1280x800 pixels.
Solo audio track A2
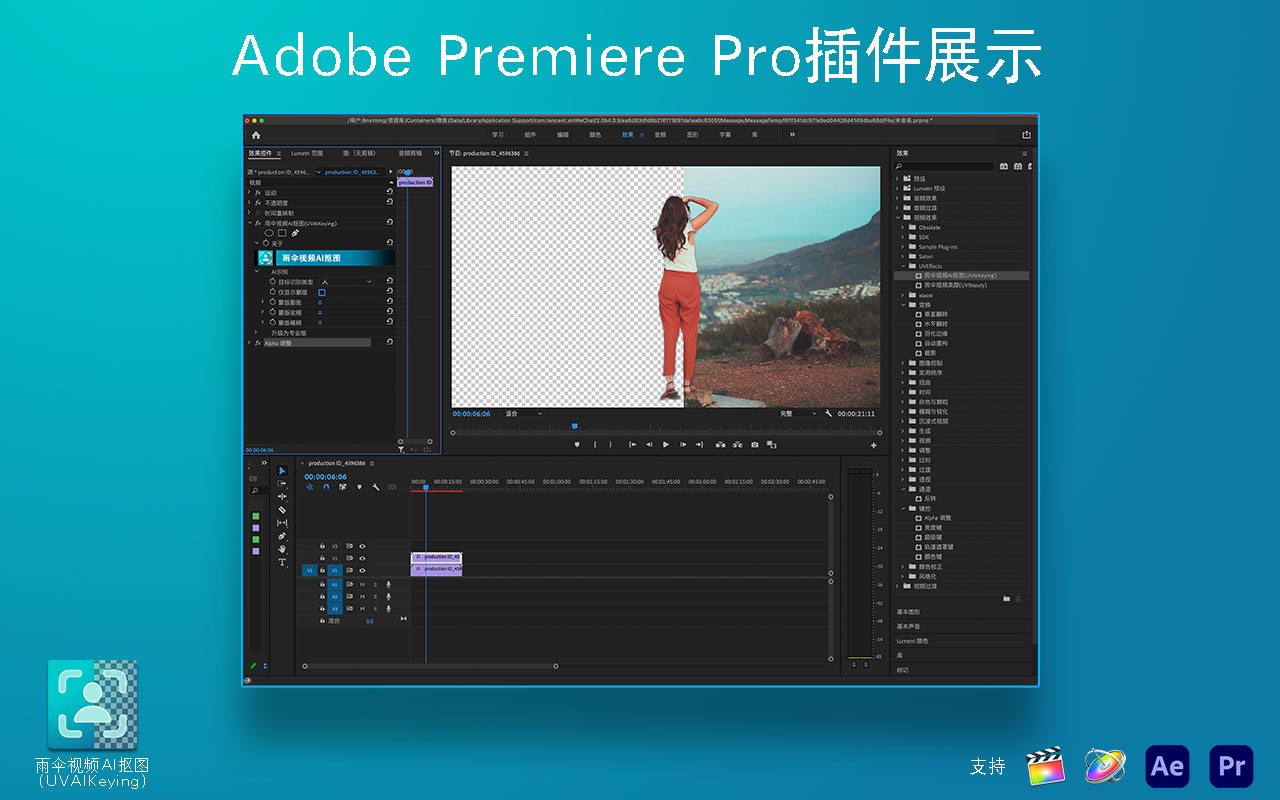375,596
